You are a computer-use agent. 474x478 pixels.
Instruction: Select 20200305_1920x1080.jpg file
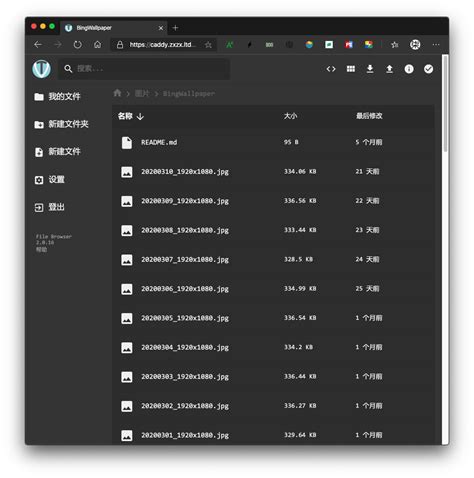(273, 318)
